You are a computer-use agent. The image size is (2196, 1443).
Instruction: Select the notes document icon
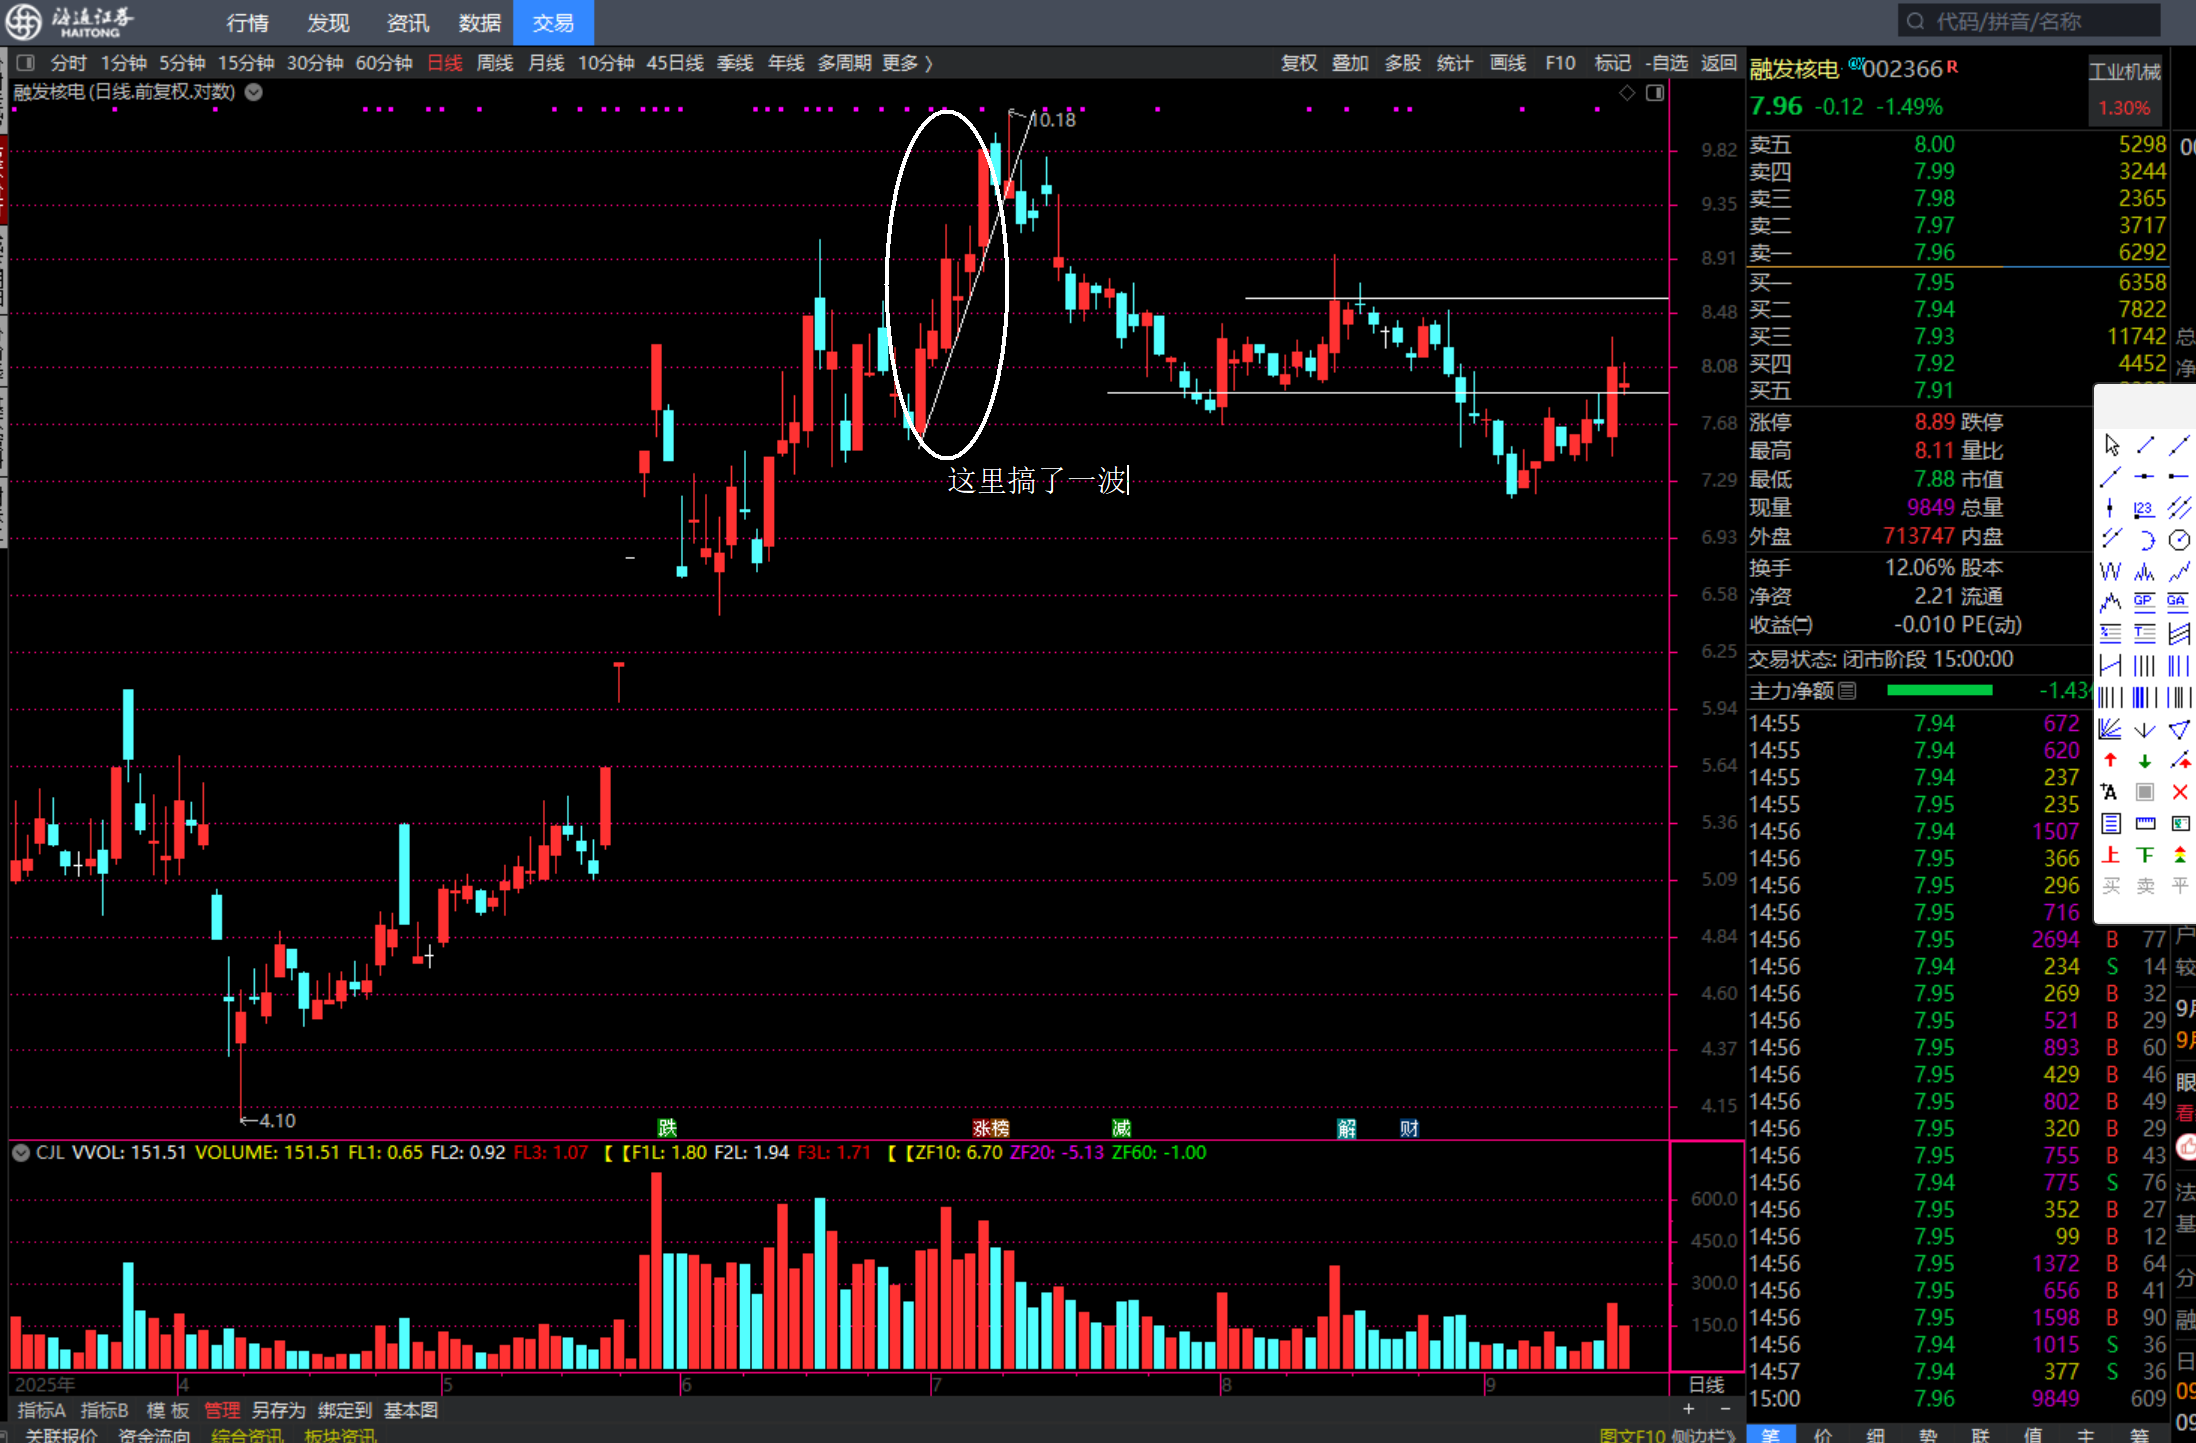(2110, 824)
